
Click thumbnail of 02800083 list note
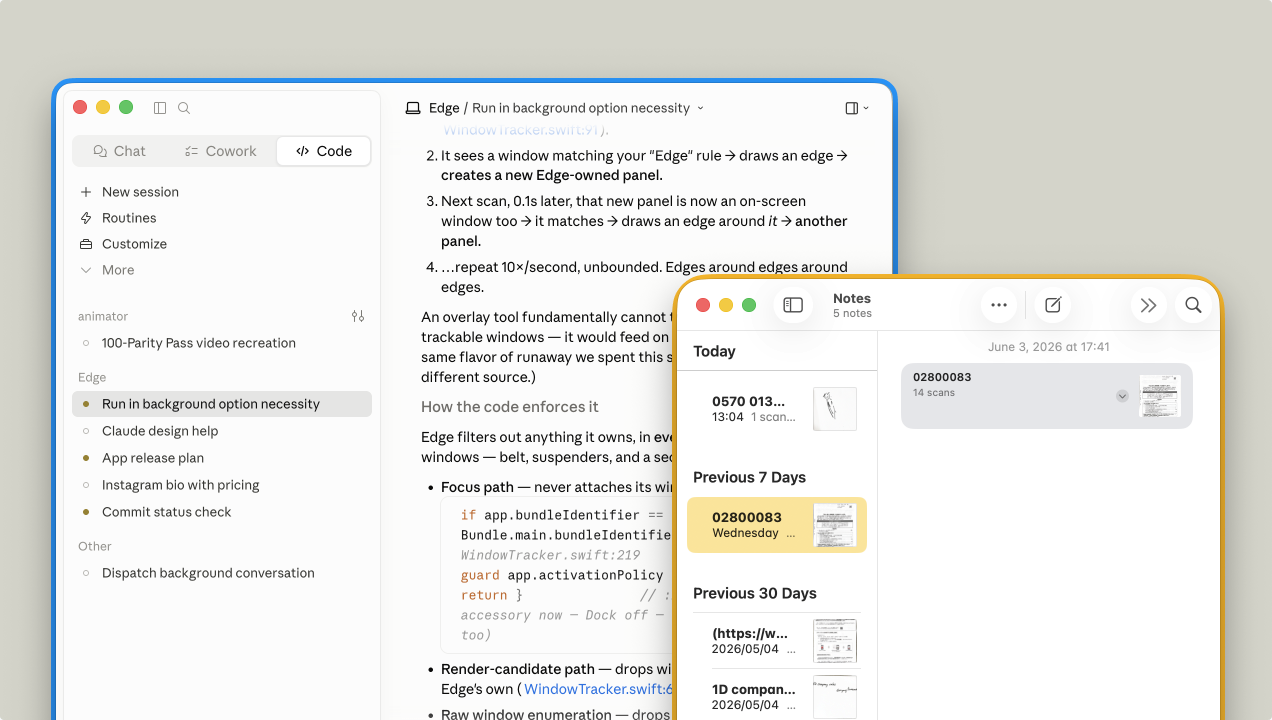click(x=835, y=525)
